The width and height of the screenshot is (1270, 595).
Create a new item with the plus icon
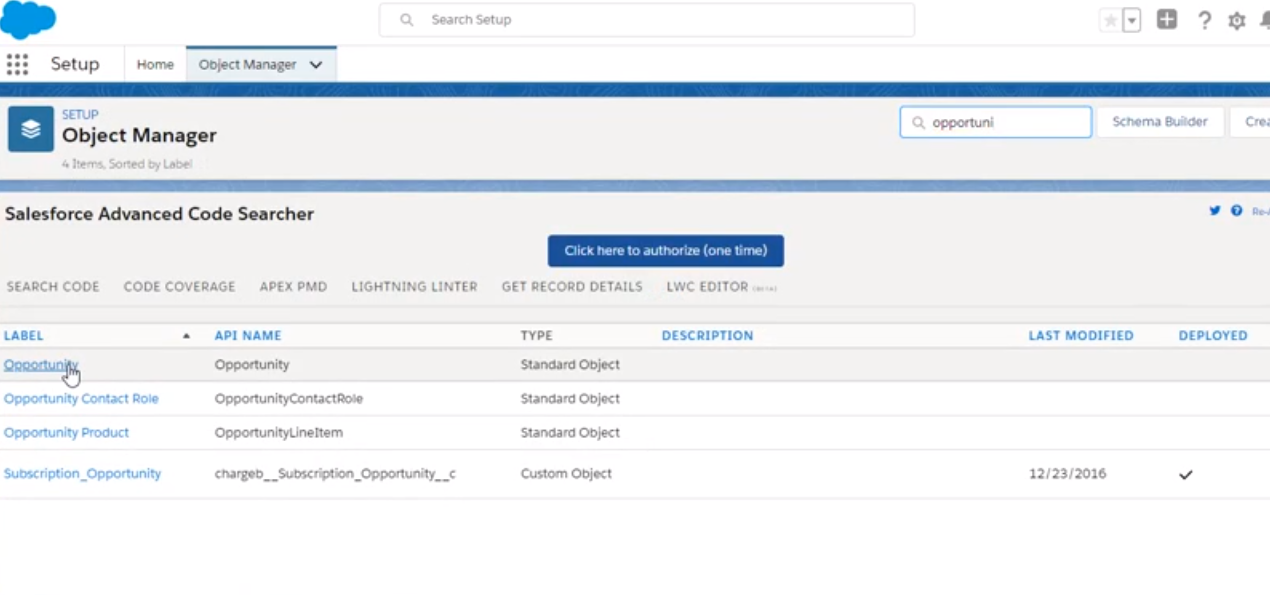click(1167, 19)
